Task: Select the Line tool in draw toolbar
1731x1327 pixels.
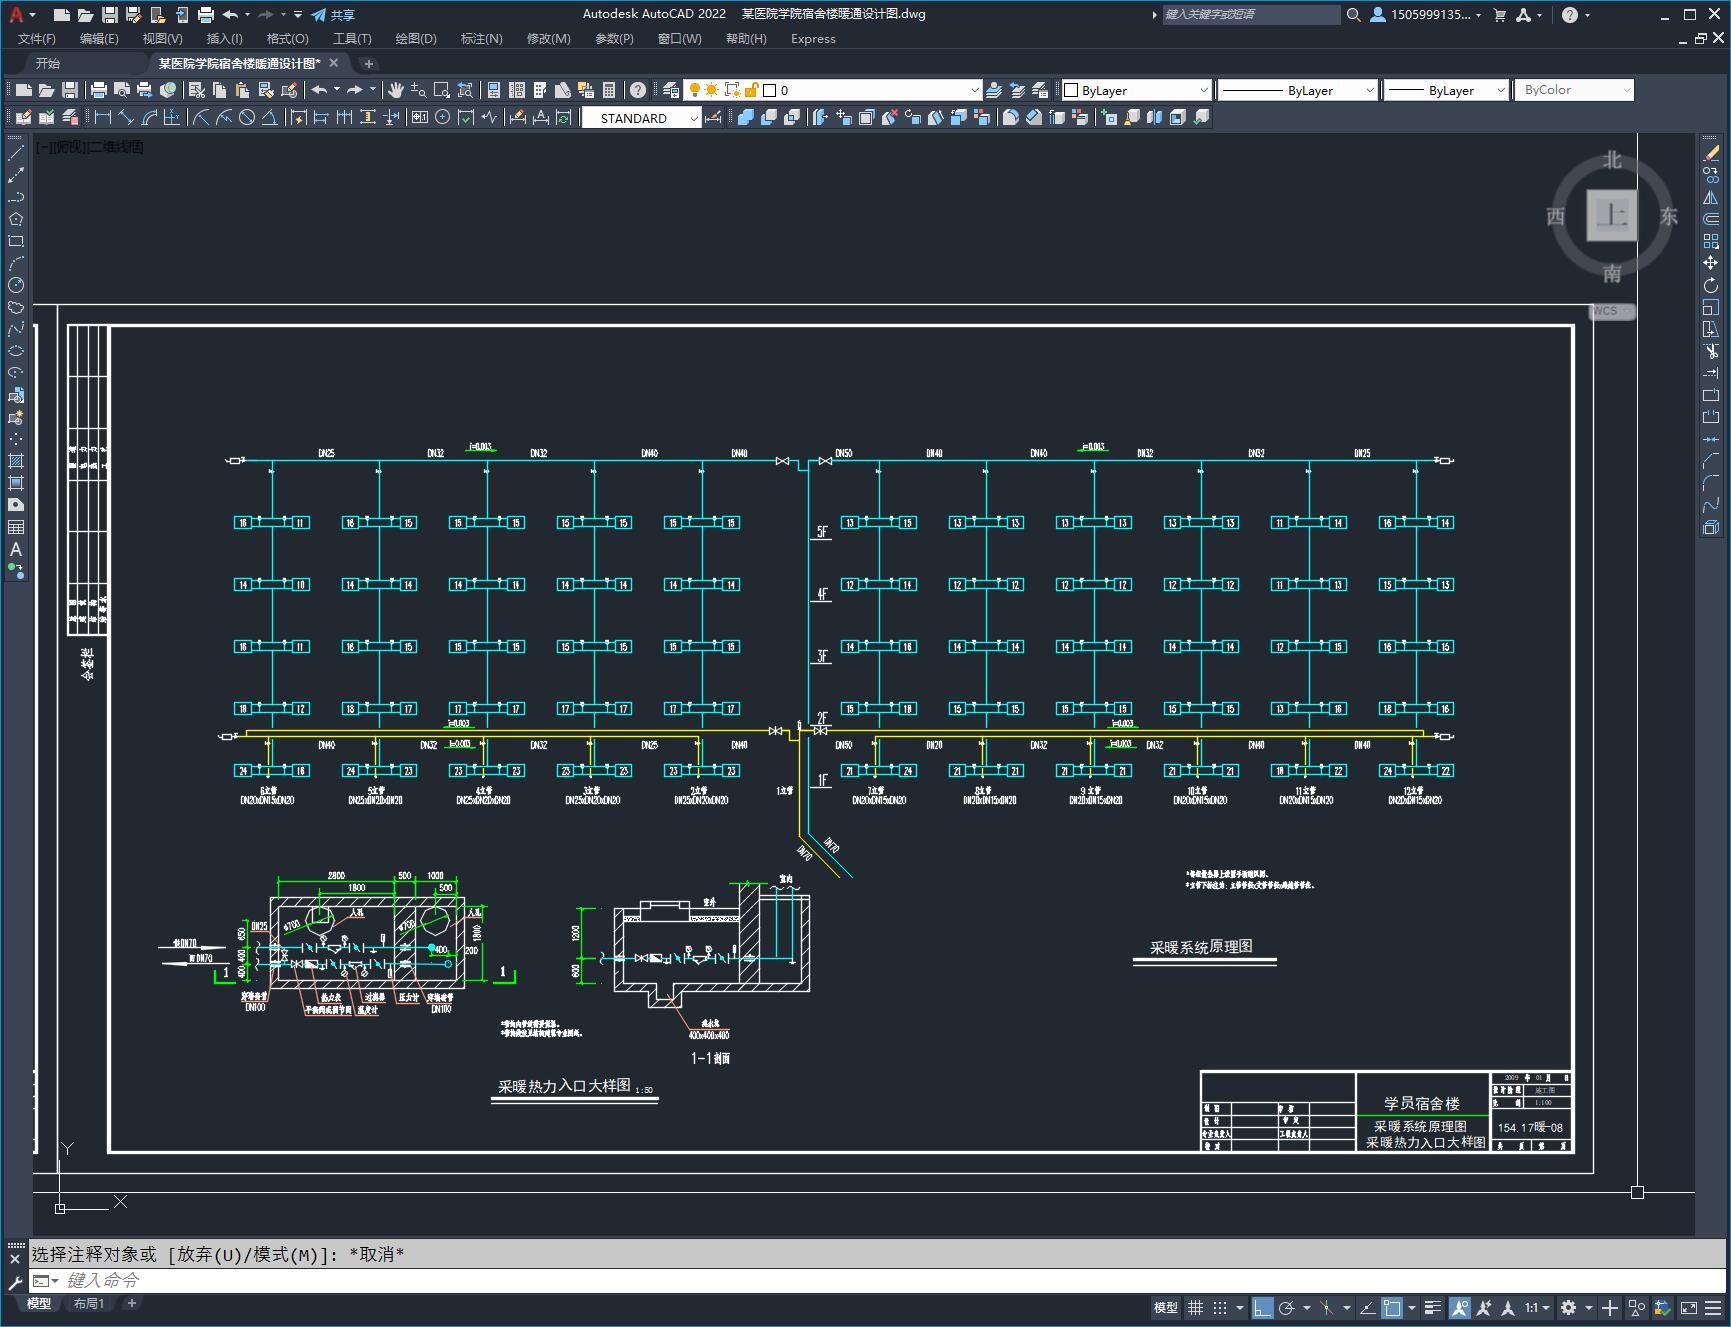Action: click(x=16, y=153)
